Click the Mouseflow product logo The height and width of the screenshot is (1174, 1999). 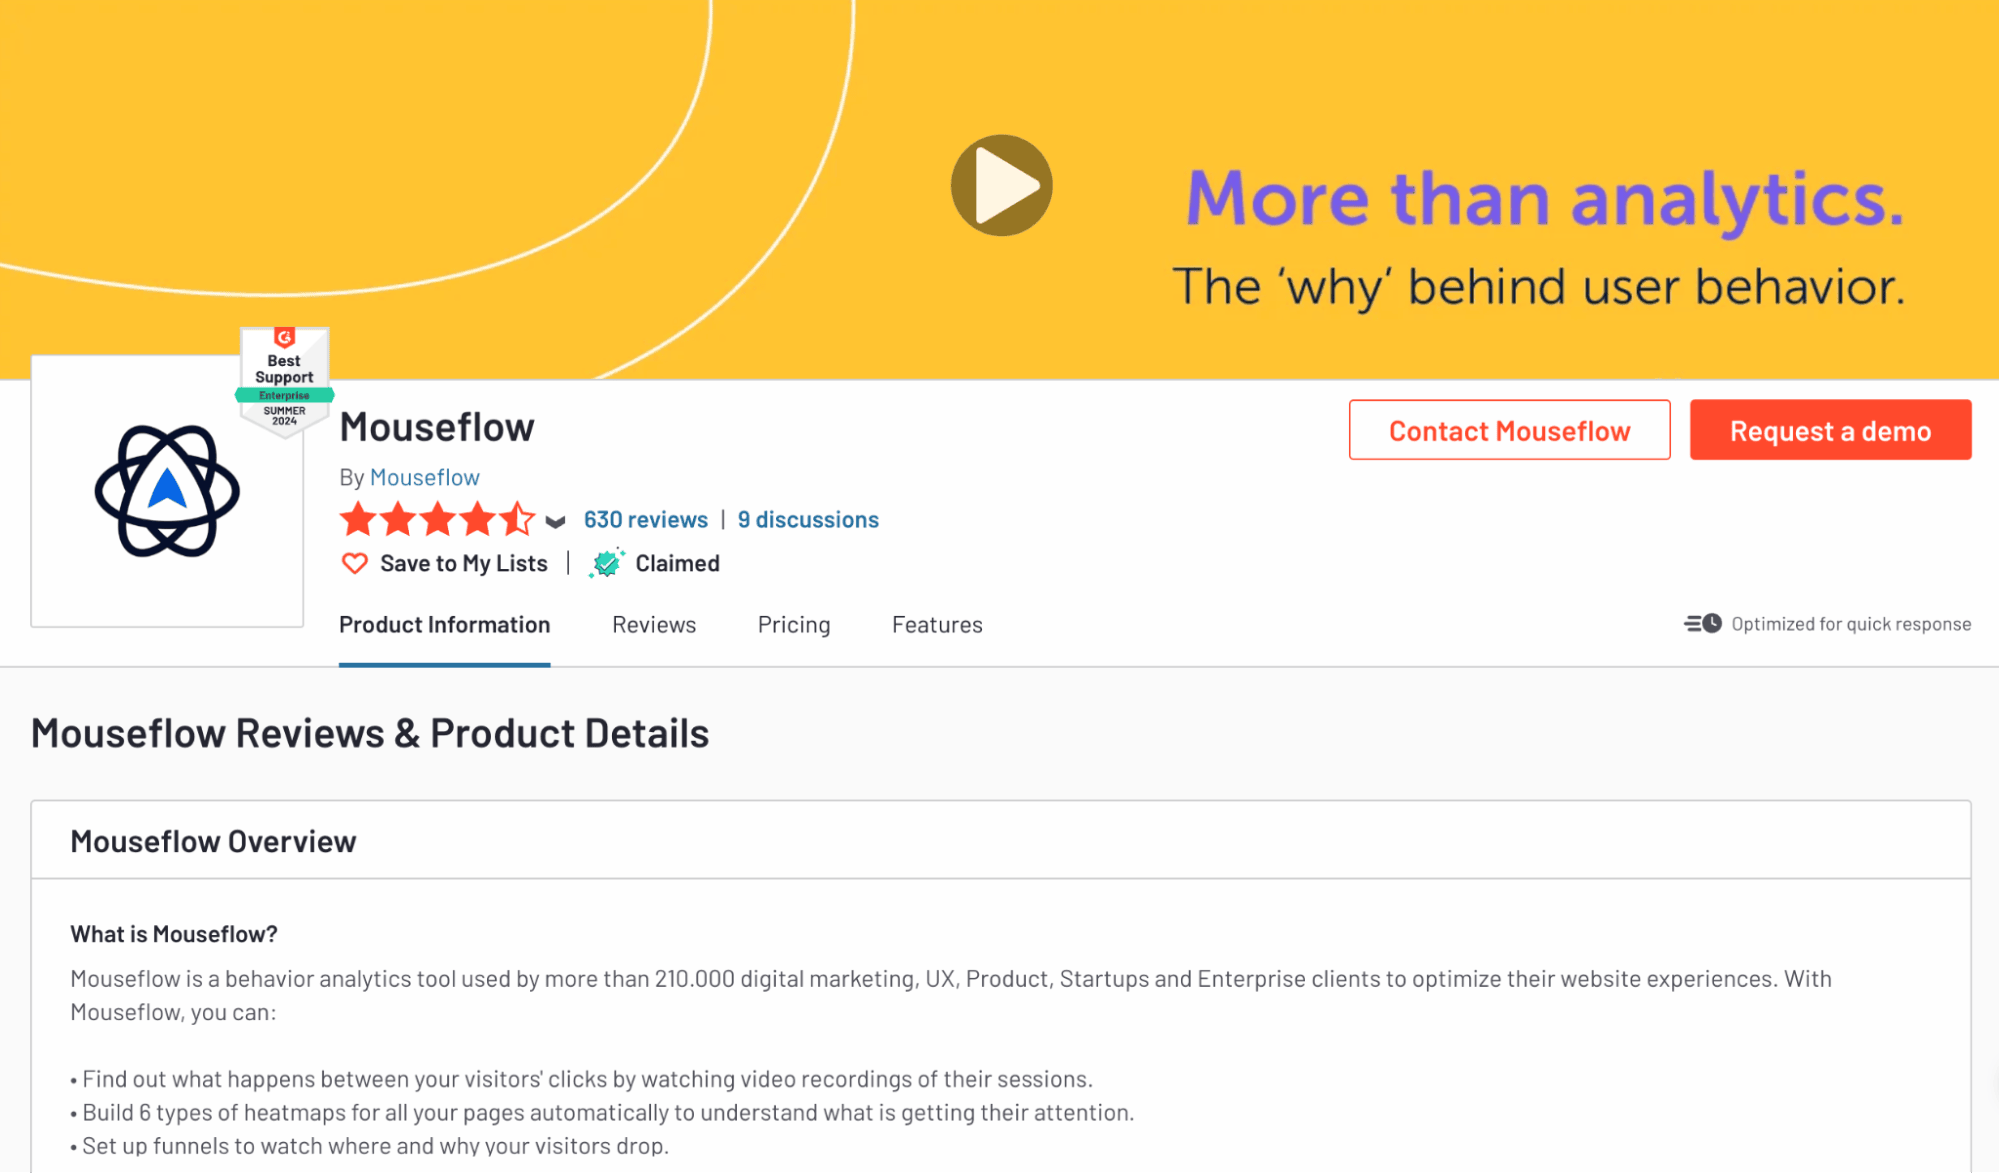click(x=166, y=491)
